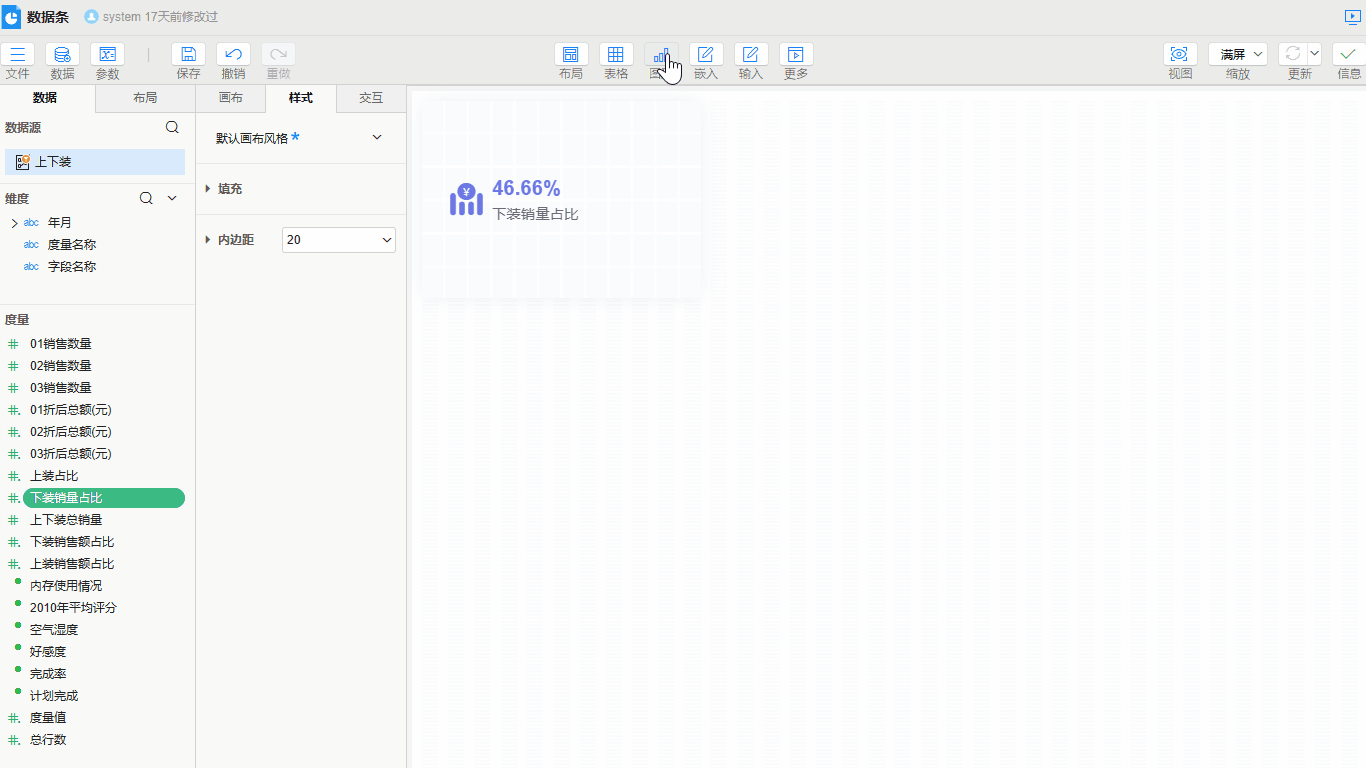
Task: Expand the 年月 dimension tree node
Action: click(14, 223)
